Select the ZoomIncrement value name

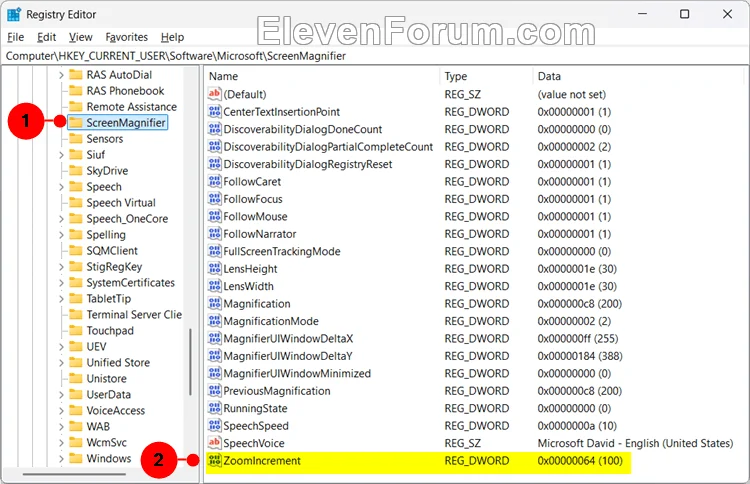[x=262, y=461]
